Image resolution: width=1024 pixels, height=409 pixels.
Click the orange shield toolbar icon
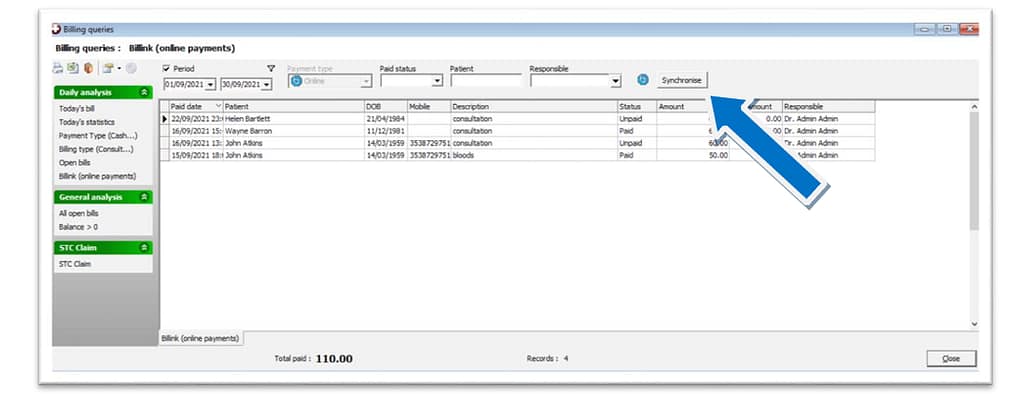[88, 68]
